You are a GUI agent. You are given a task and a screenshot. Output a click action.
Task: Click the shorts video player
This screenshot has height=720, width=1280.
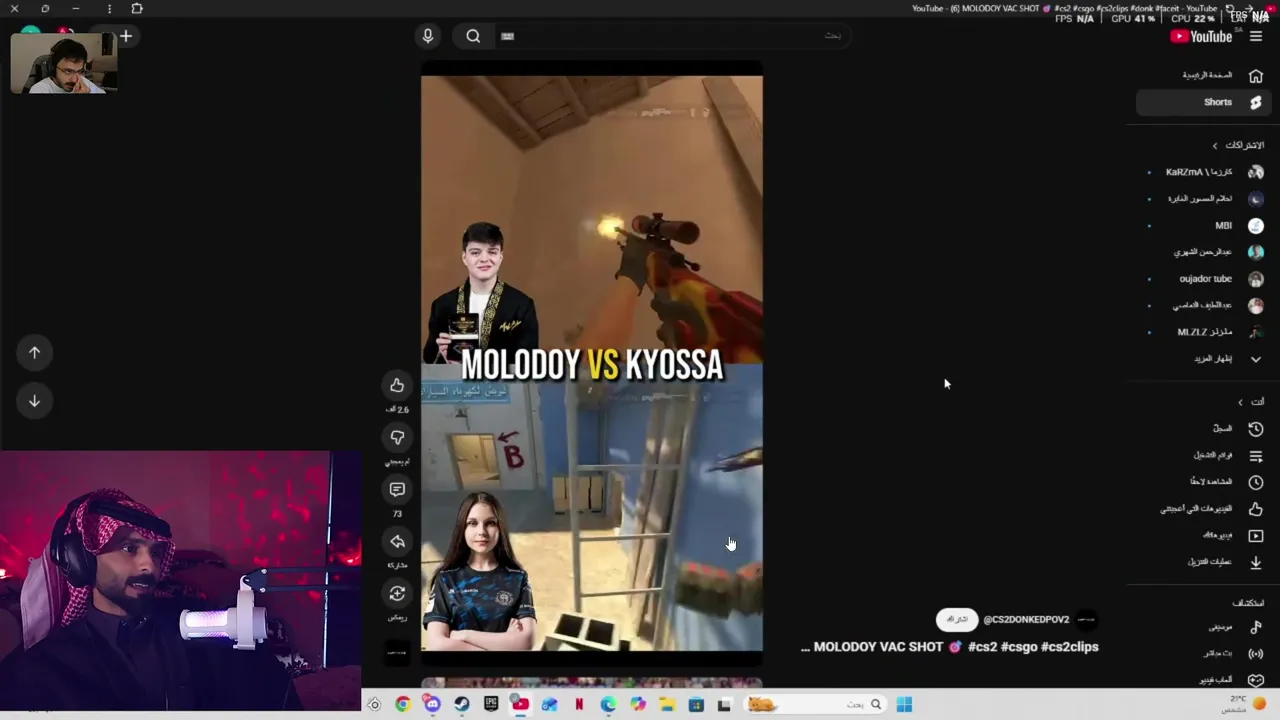tap(592, 364)
